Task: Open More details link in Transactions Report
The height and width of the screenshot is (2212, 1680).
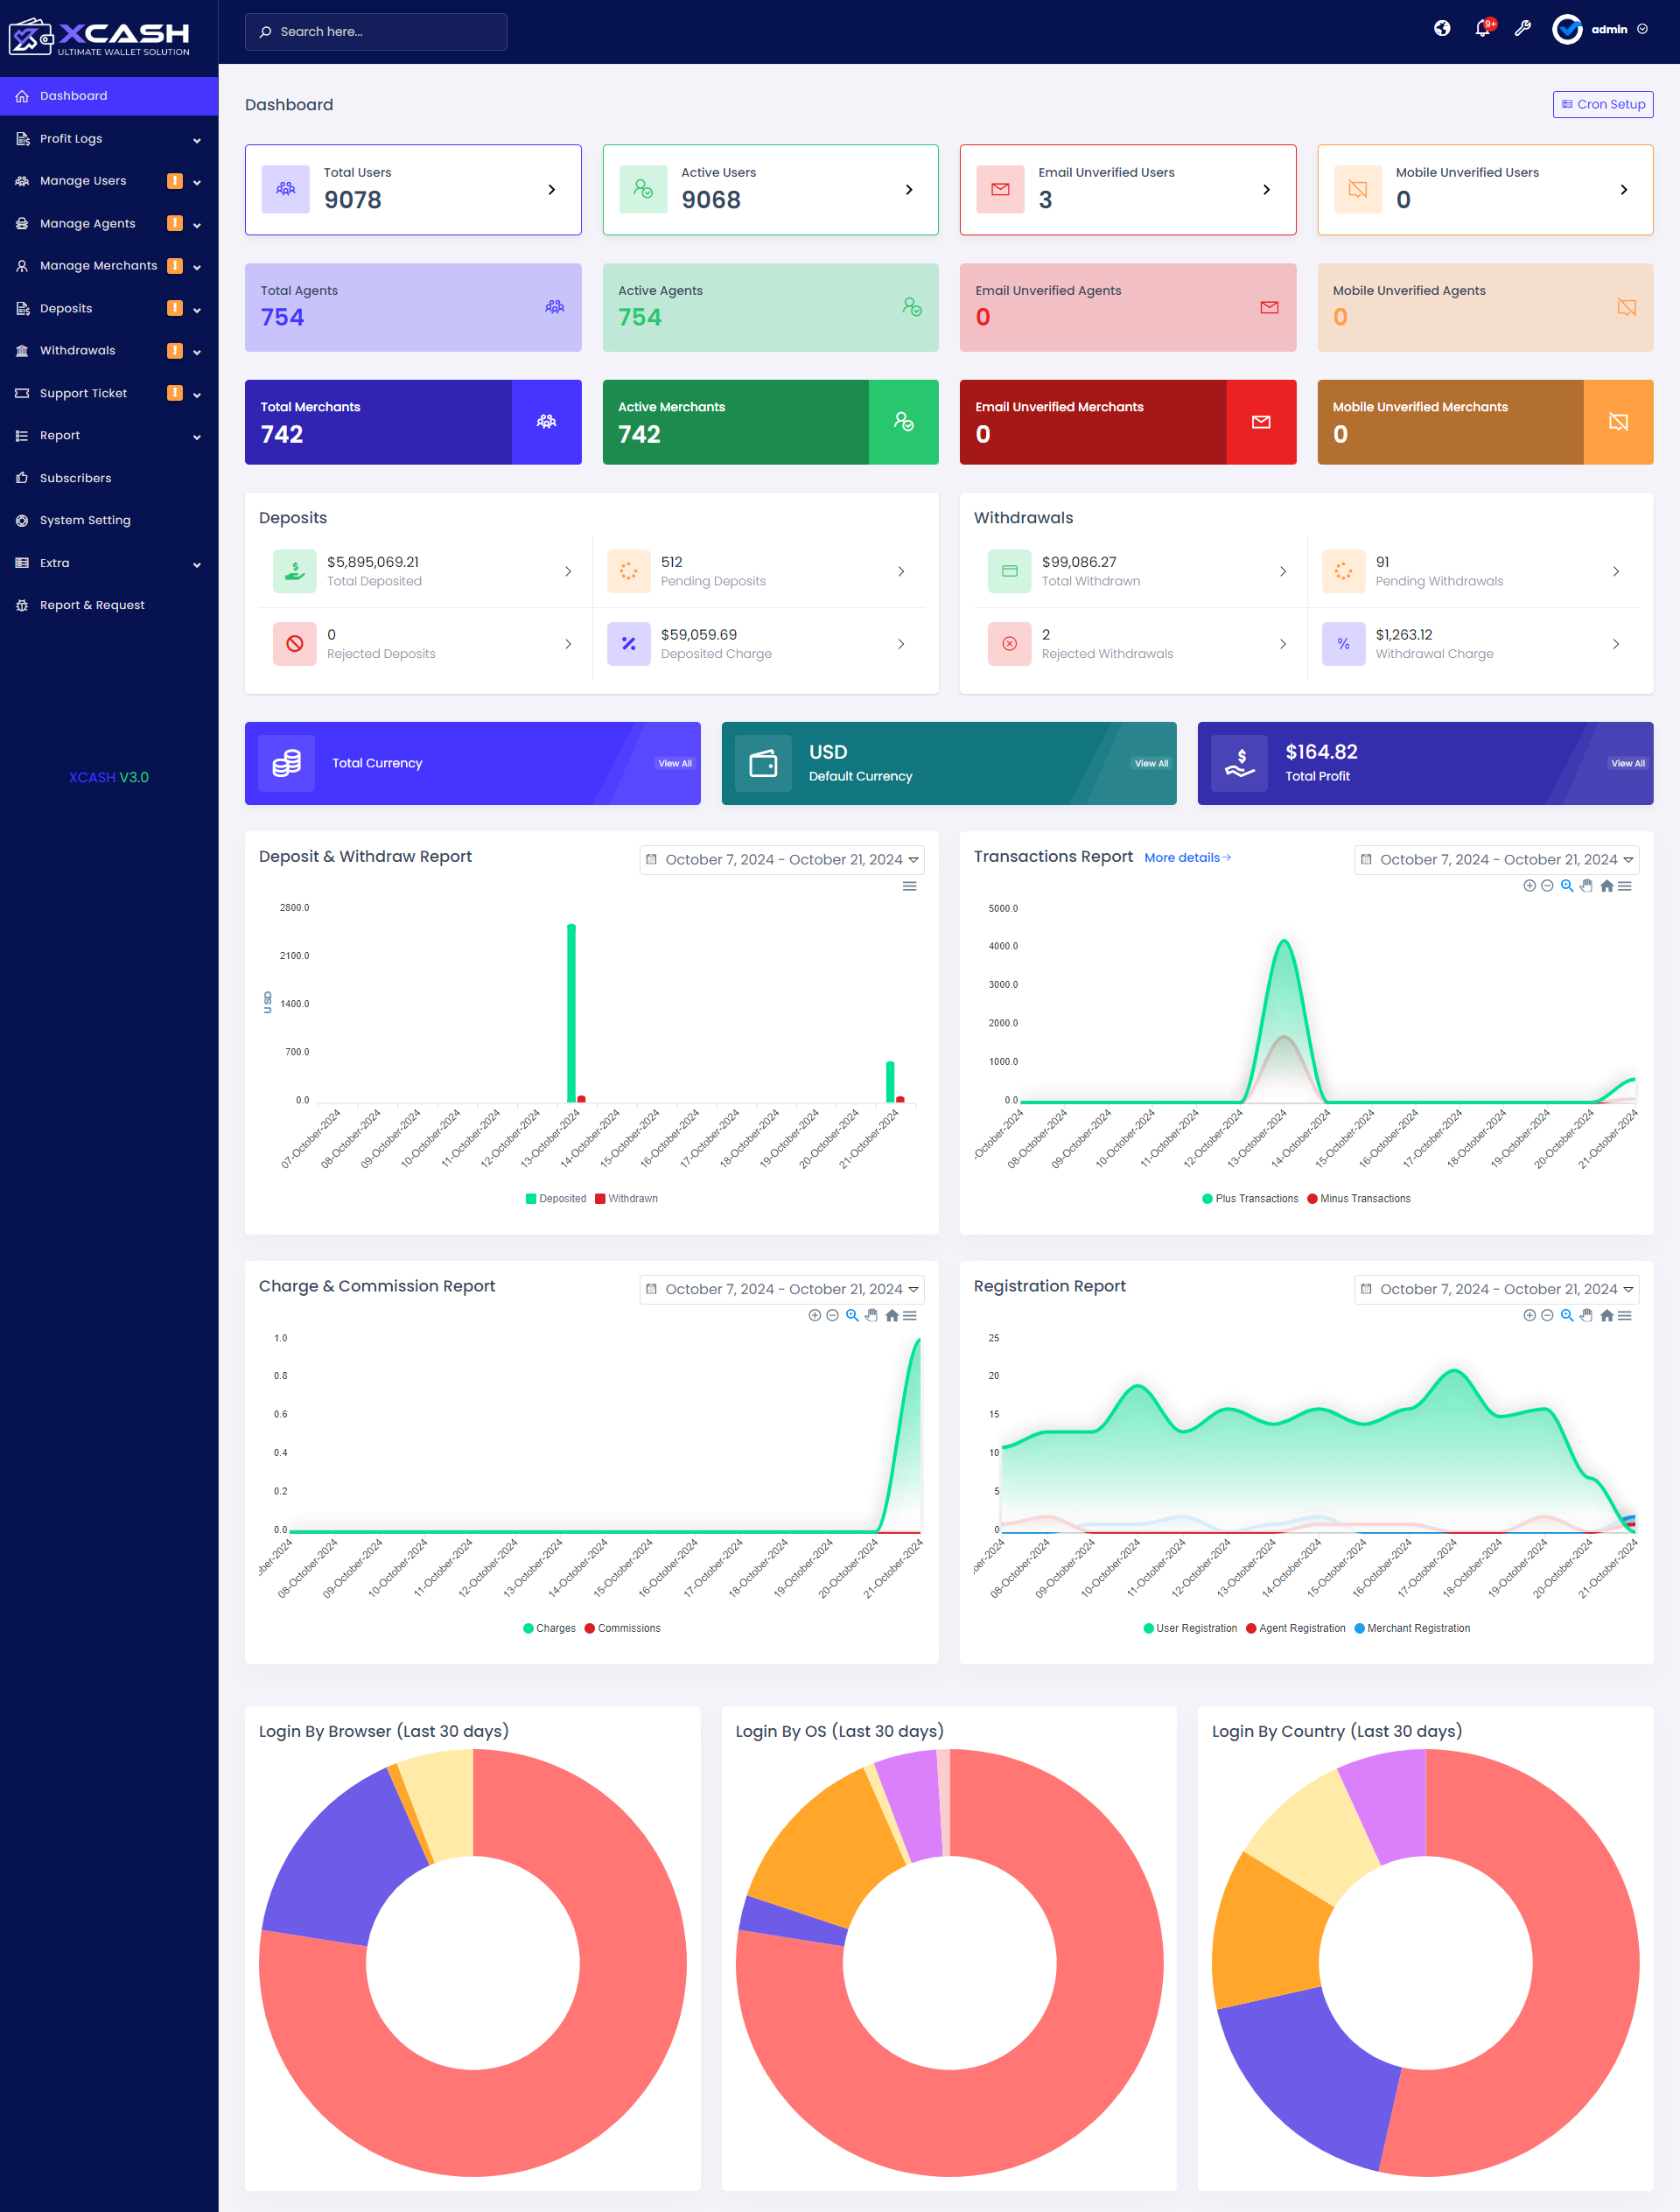Action: 1187,858
